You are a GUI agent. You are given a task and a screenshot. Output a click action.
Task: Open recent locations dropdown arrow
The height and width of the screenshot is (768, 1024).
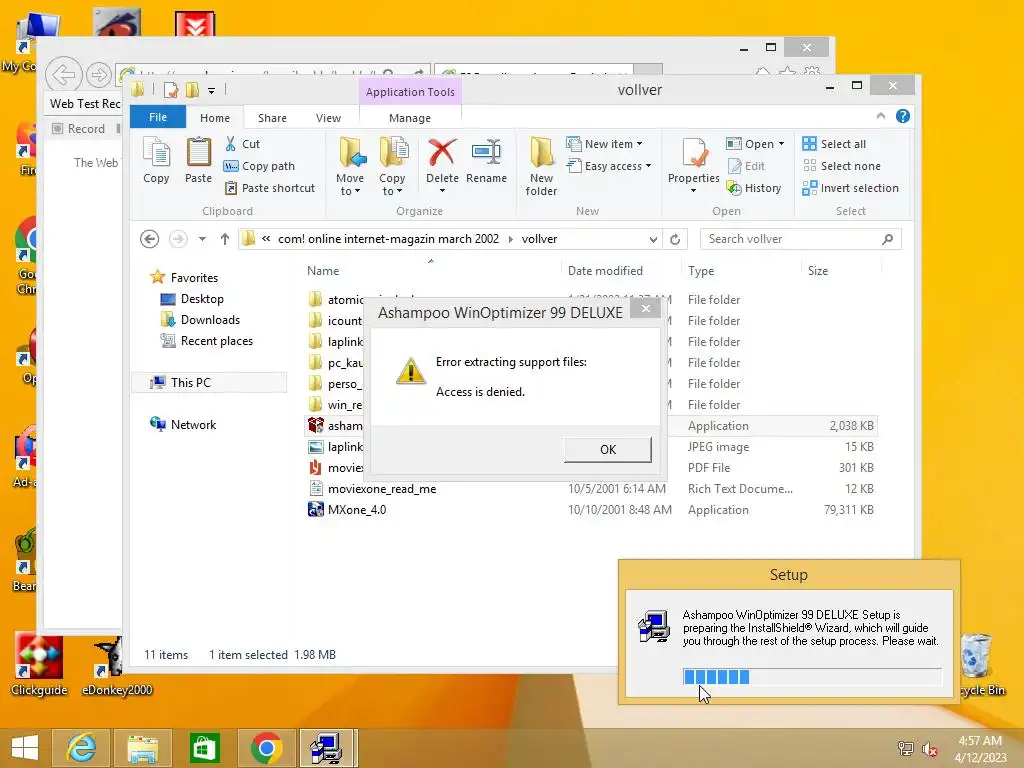coord(202,239)
